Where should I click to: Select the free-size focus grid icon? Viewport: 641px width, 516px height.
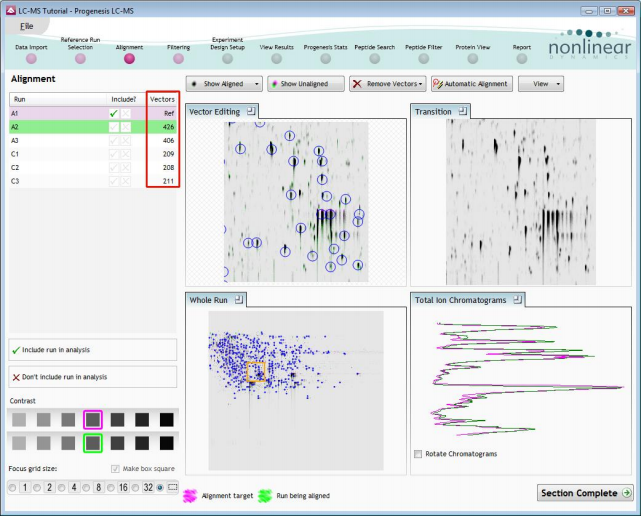[173, 487]
